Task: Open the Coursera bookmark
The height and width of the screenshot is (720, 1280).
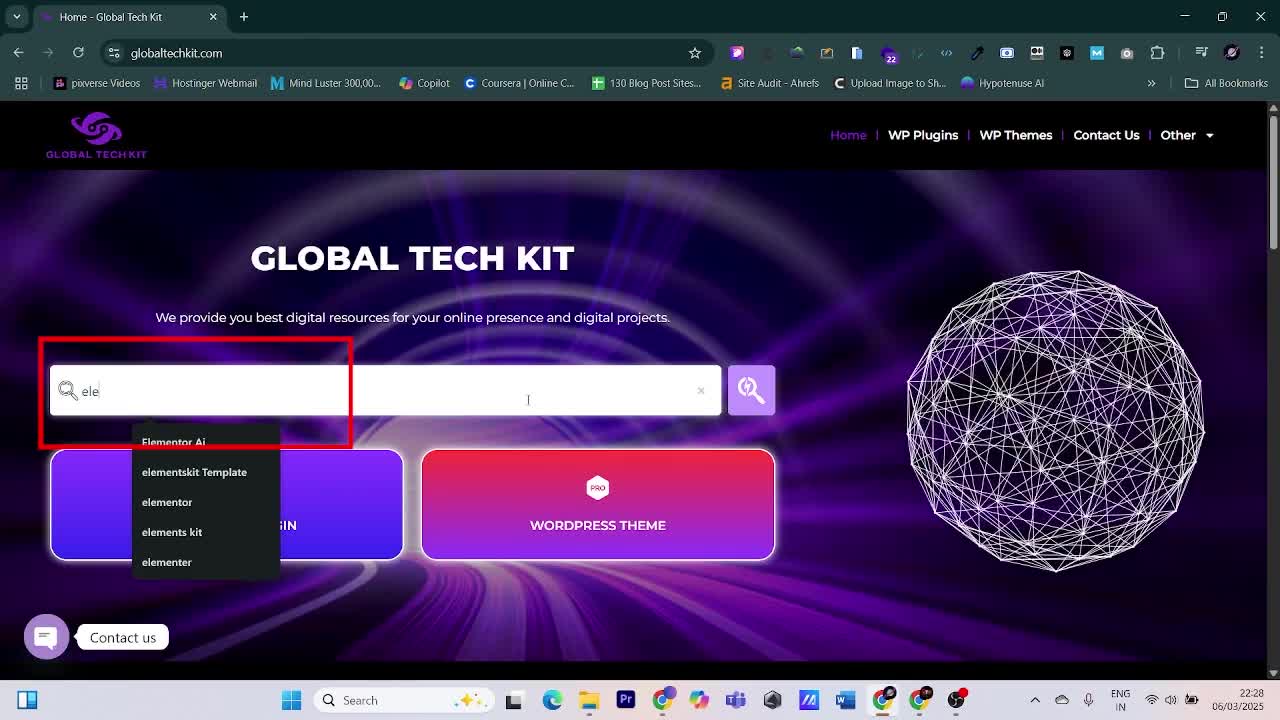Action: coord(519,83)
